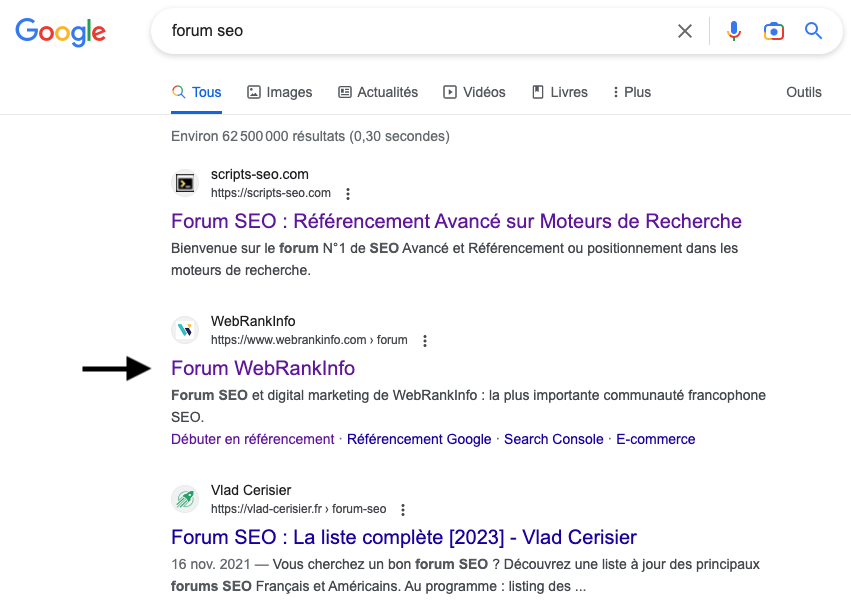Open Outils search tools
This screenshot has height=607, width=851.
tap(804, 92)
